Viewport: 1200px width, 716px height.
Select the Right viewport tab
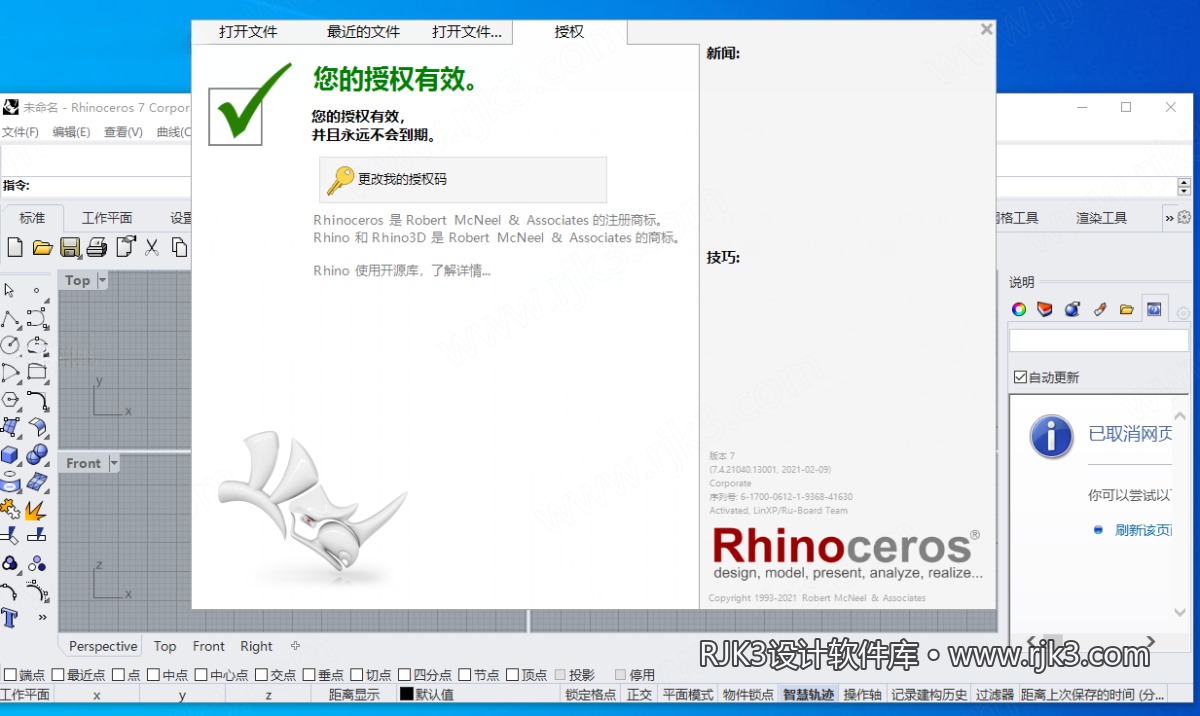[x=256, y=646]
